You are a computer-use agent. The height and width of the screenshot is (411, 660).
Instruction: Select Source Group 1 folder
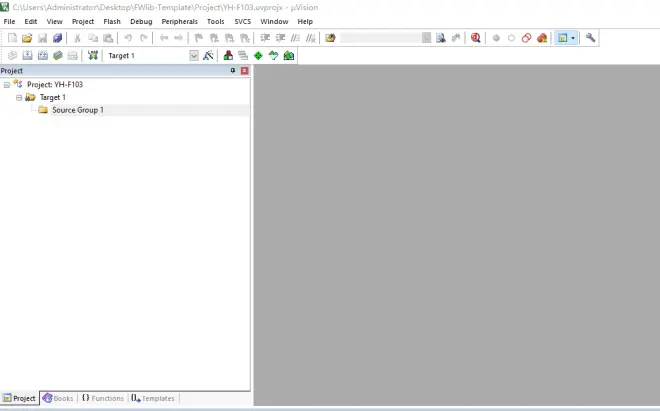point(77,110)
